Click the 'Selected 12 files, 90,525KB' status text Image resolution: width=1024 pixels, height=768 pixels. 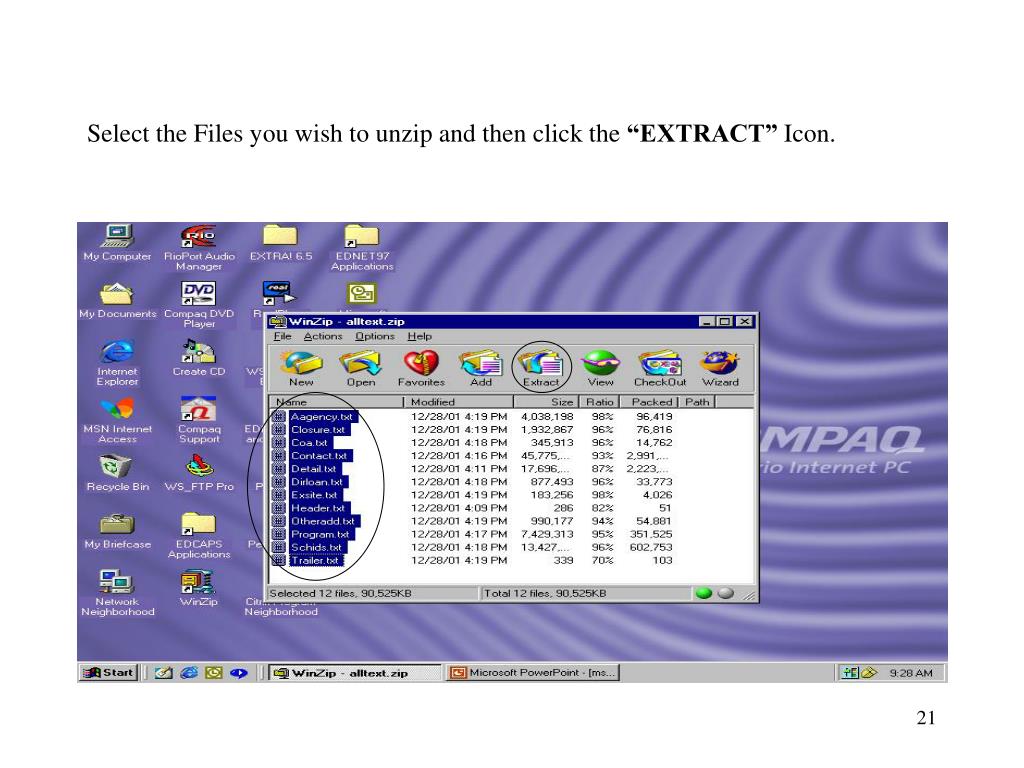340,594
